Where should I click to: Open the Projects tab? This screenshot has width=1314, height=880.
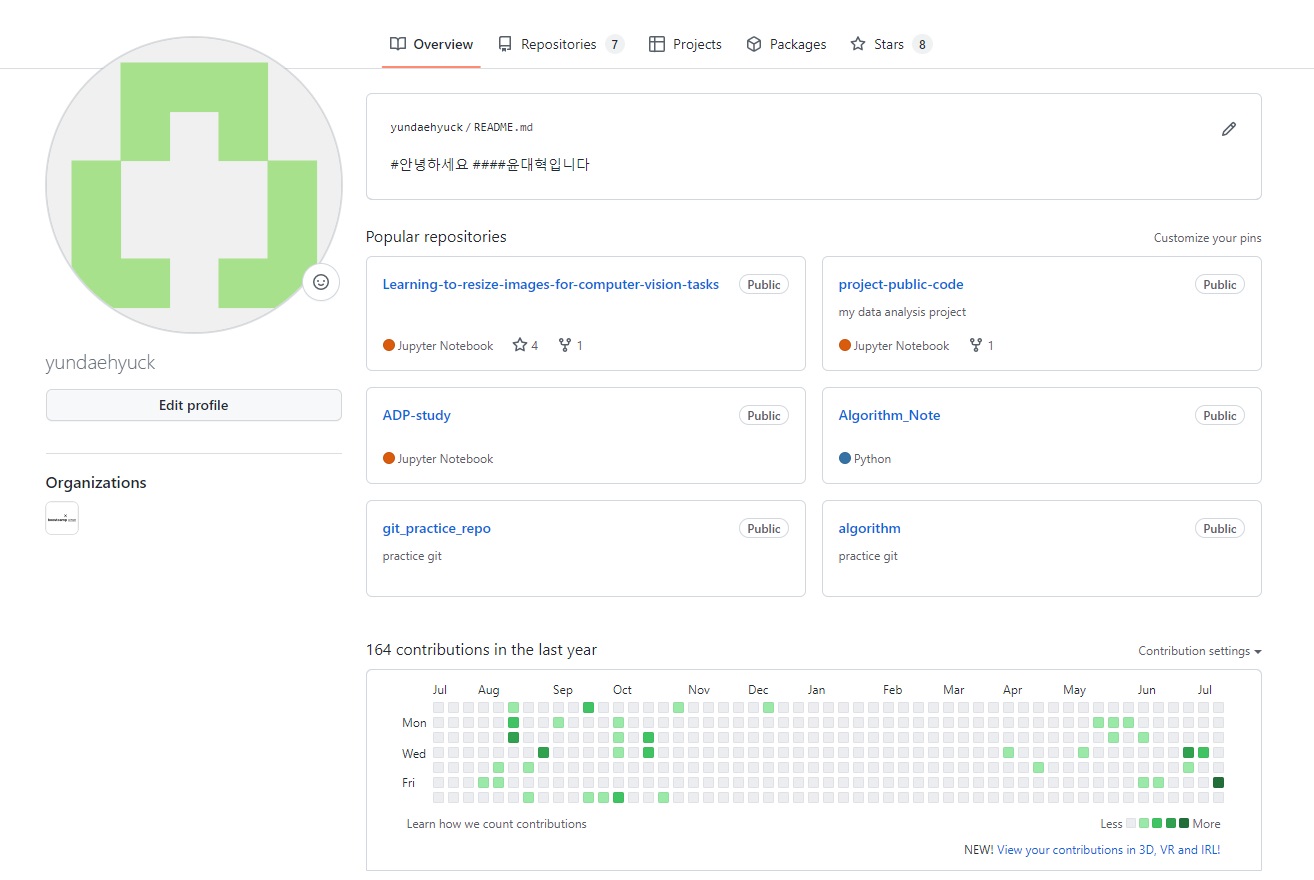(685, 44)
